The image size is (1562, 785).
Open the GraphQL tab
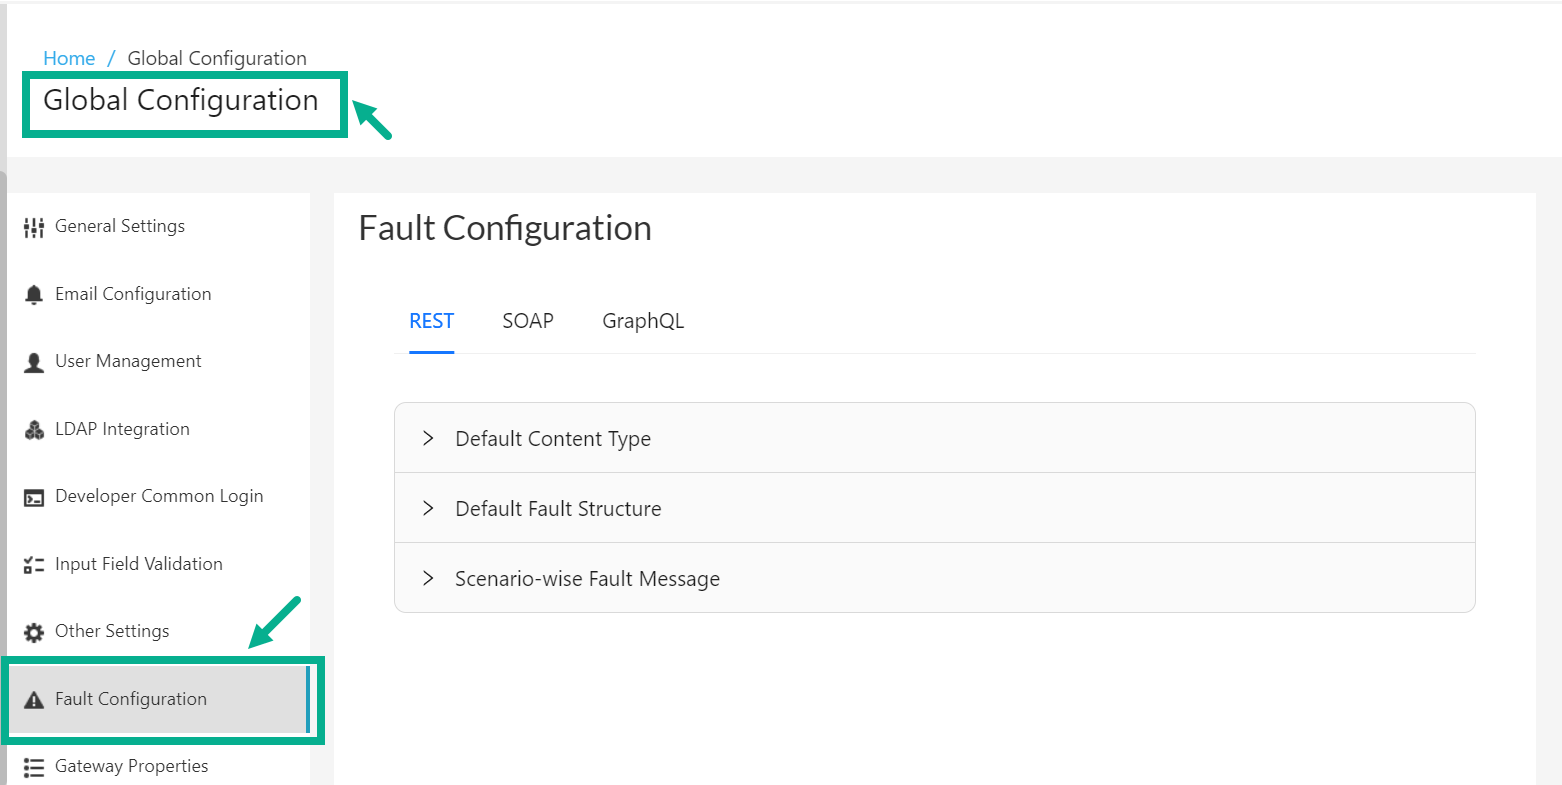(x=643, y=320)
